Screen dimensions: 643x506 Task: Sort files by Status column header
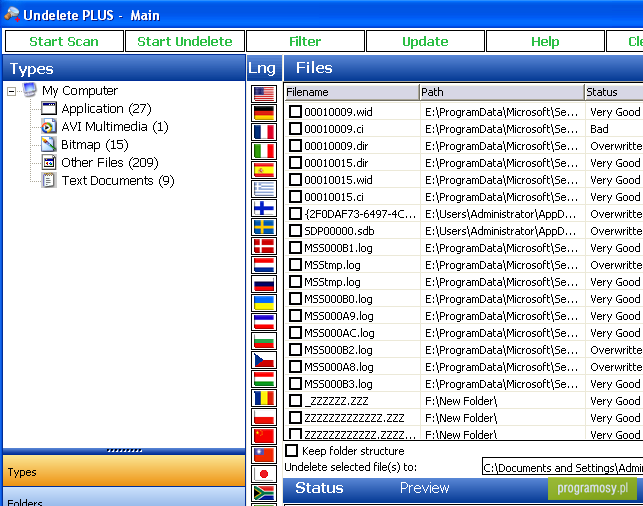click(x=614, y=92)
